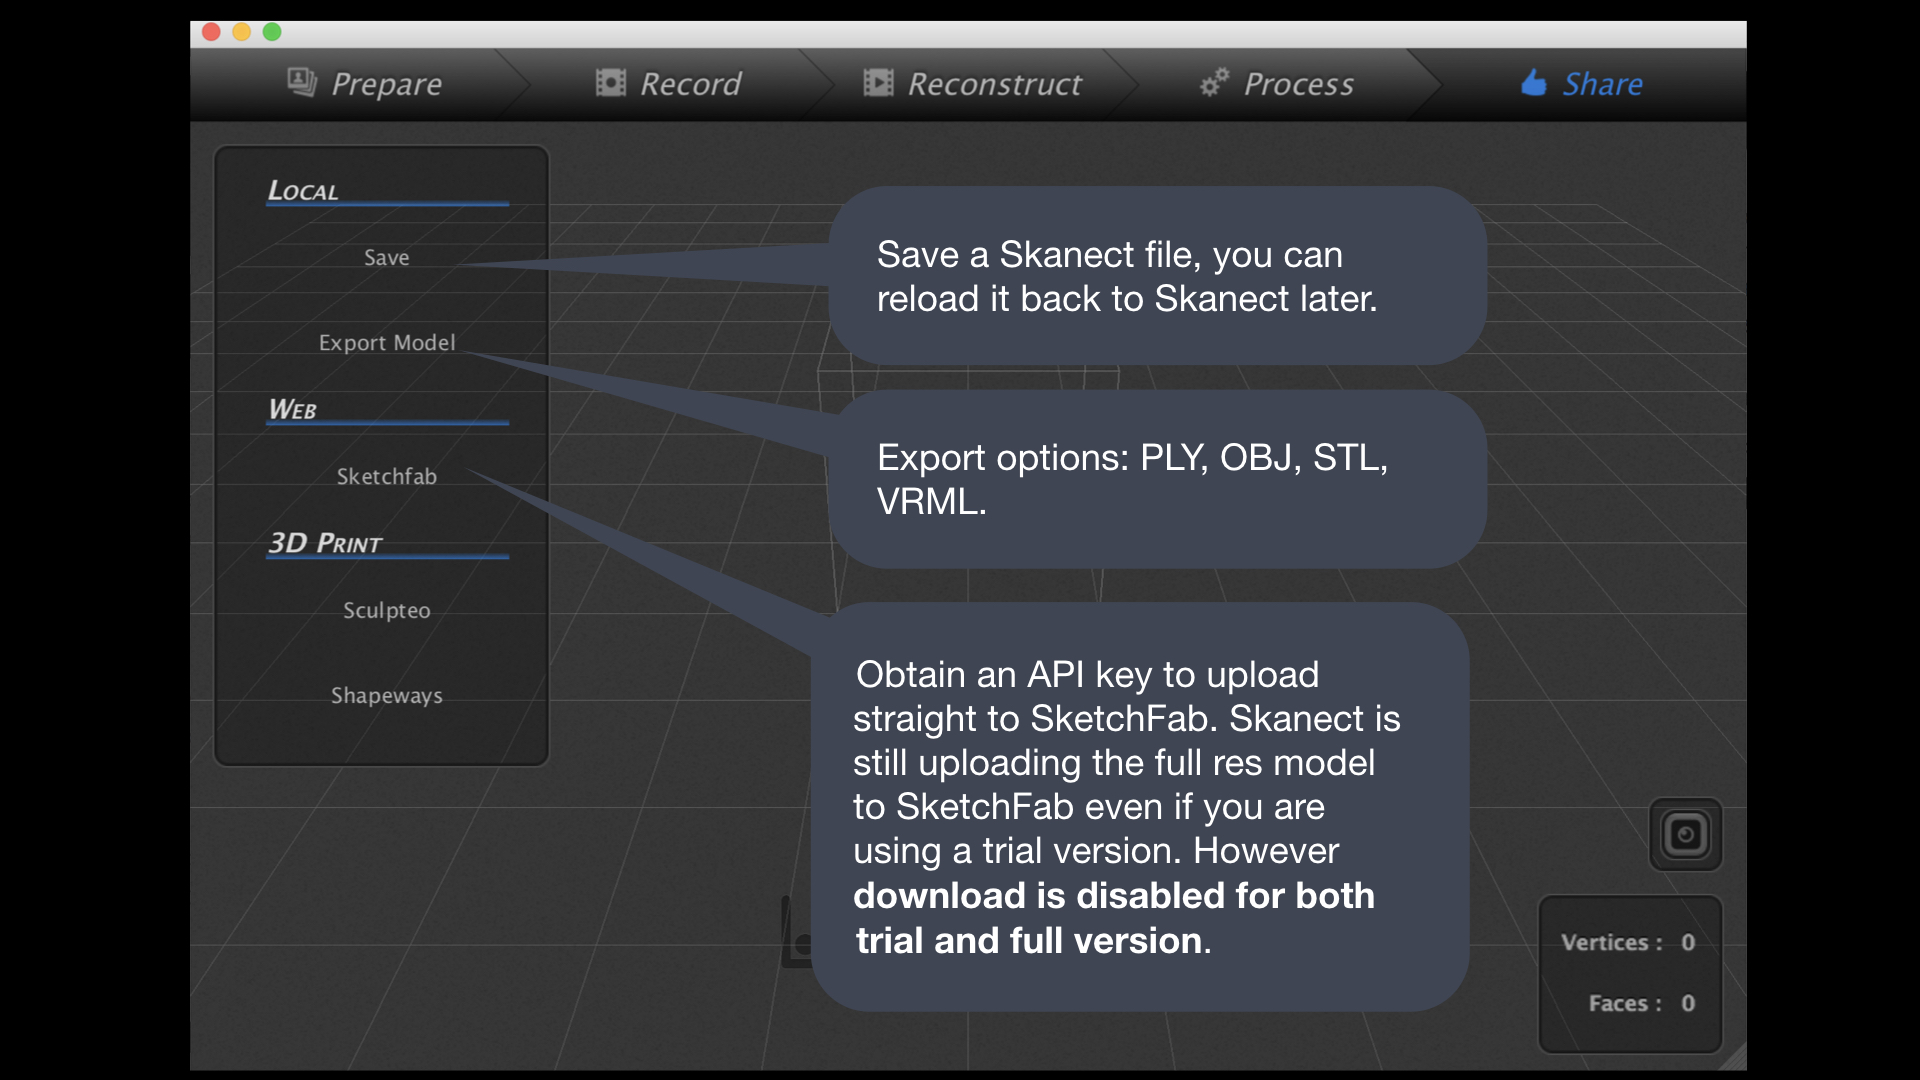Image resolution: width=1920 pixels, height=1080 pixels.
Task: Click the Record film icon
Action: pos(610,82)
